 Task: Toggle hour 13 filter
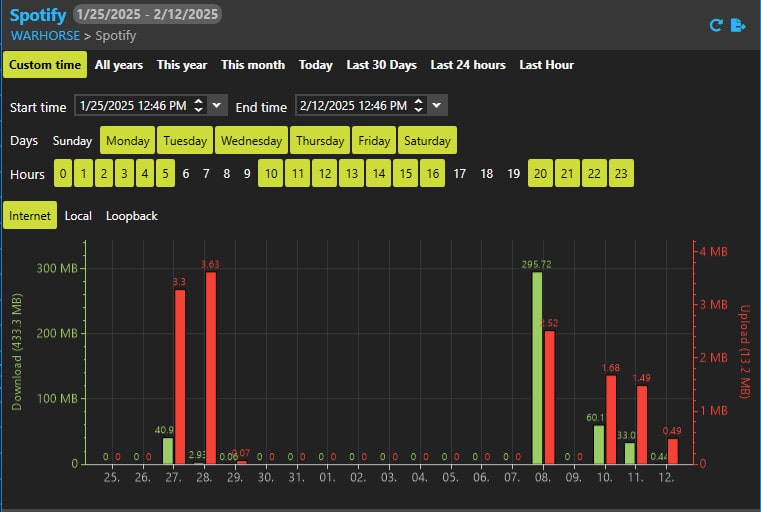point(352,173)
